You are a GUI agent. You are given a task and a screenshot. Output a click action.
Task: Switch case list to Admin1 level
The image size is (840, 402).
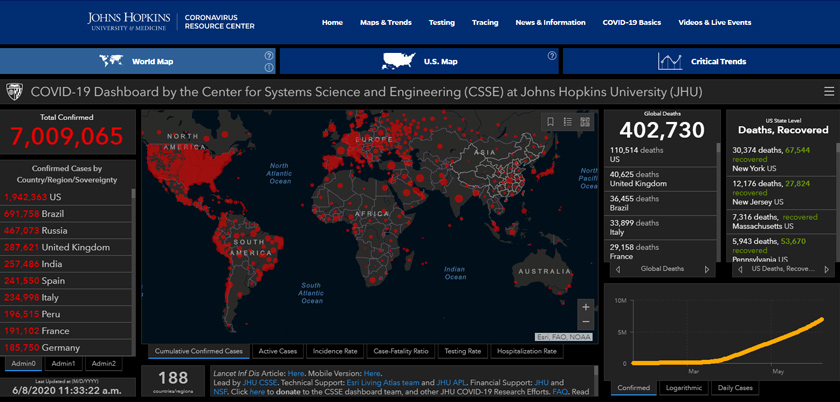(63, 363)
